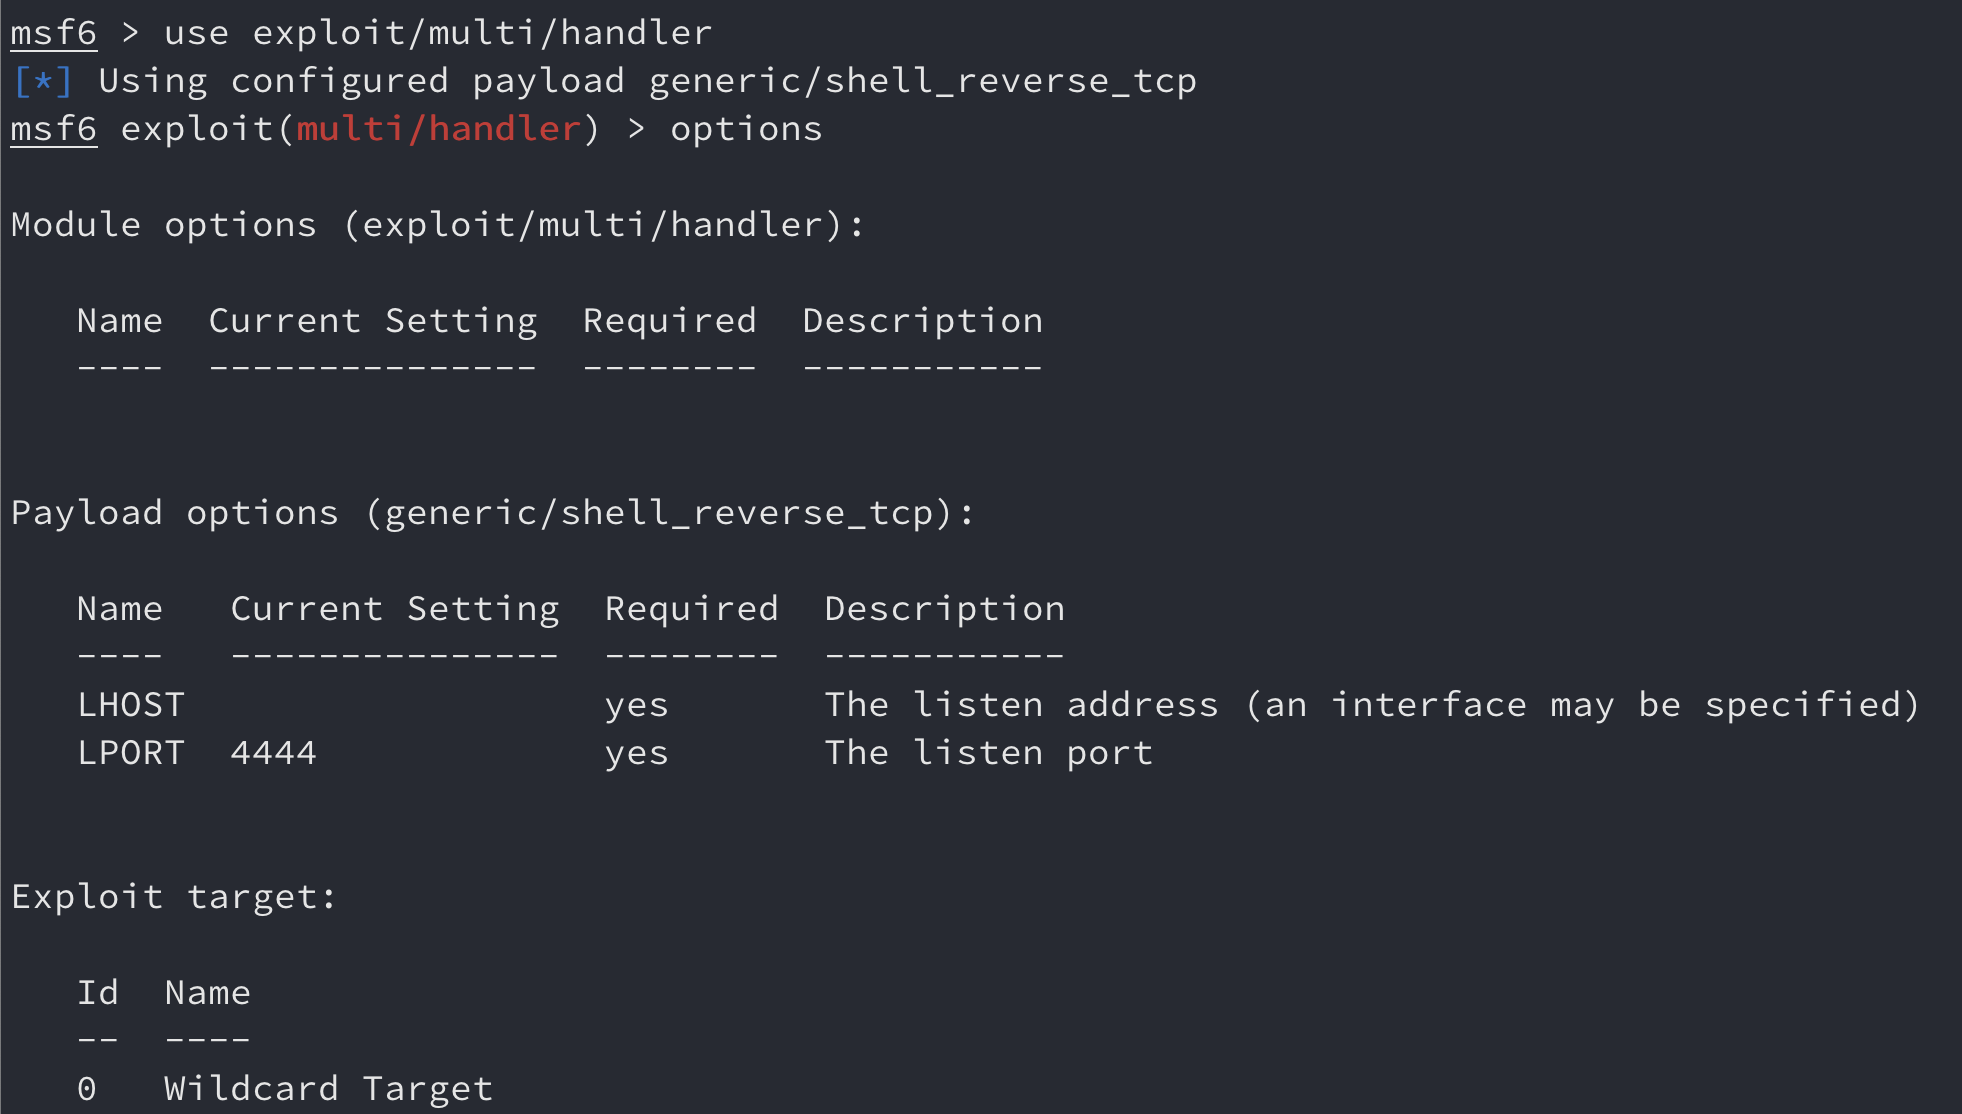Click the 'Module options (exploit/multi/handler):' heading
The width and height of the screenshot is (1962, 1114).
[x=437, y=225]
